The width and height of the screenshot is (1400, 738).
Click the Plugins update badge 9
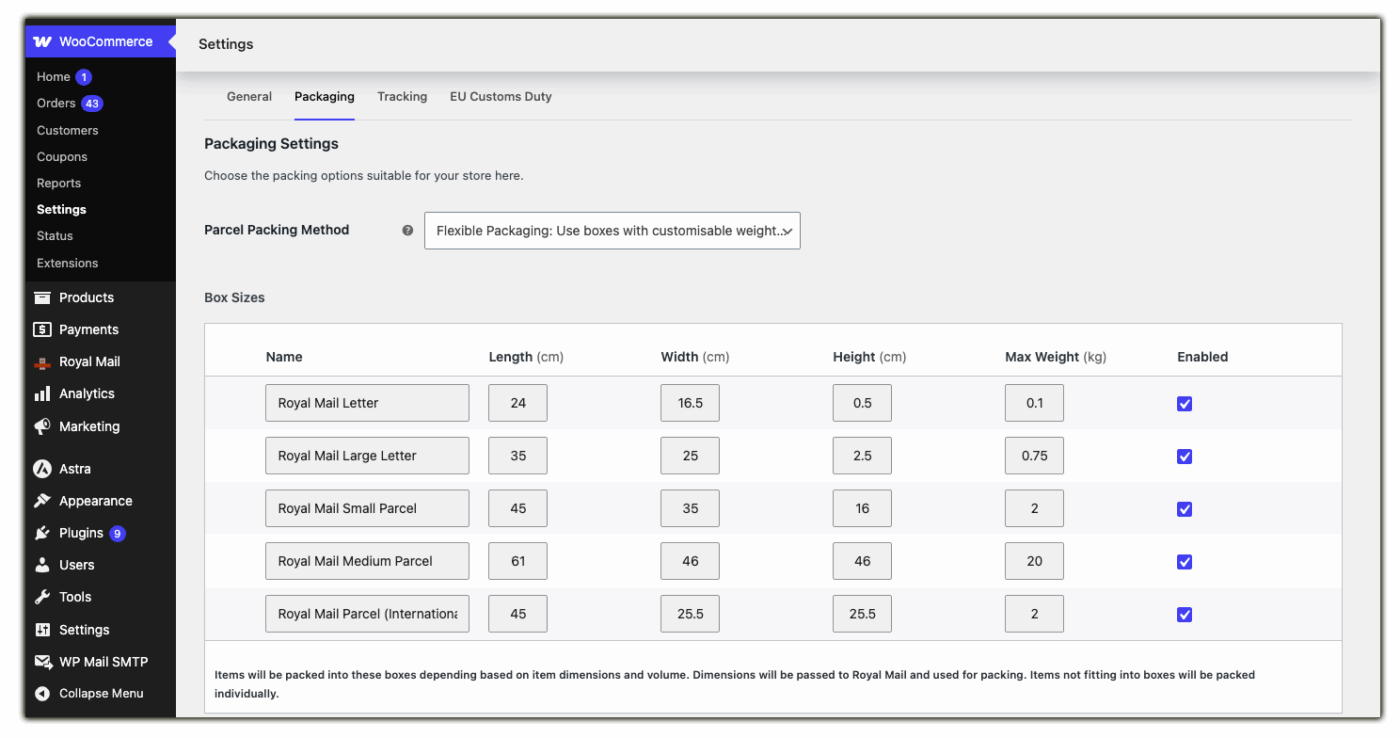click(117, 533)
